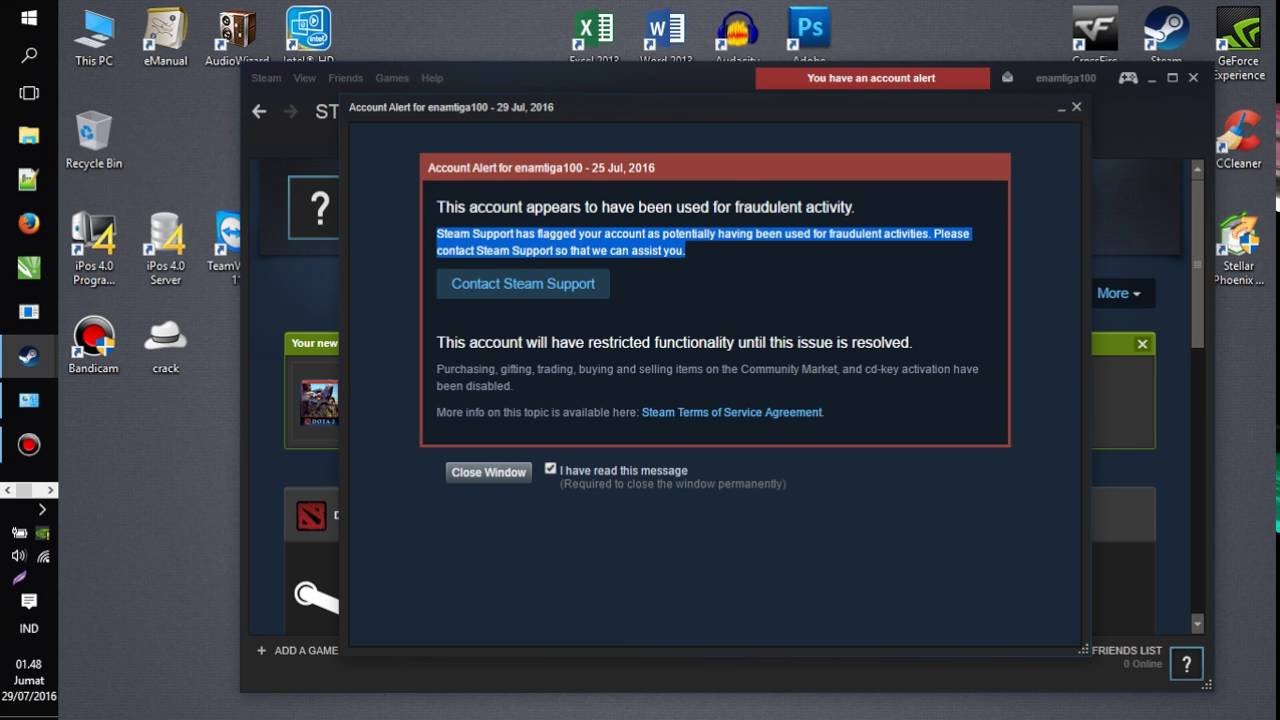Open Action Center notifications icon

29,601
